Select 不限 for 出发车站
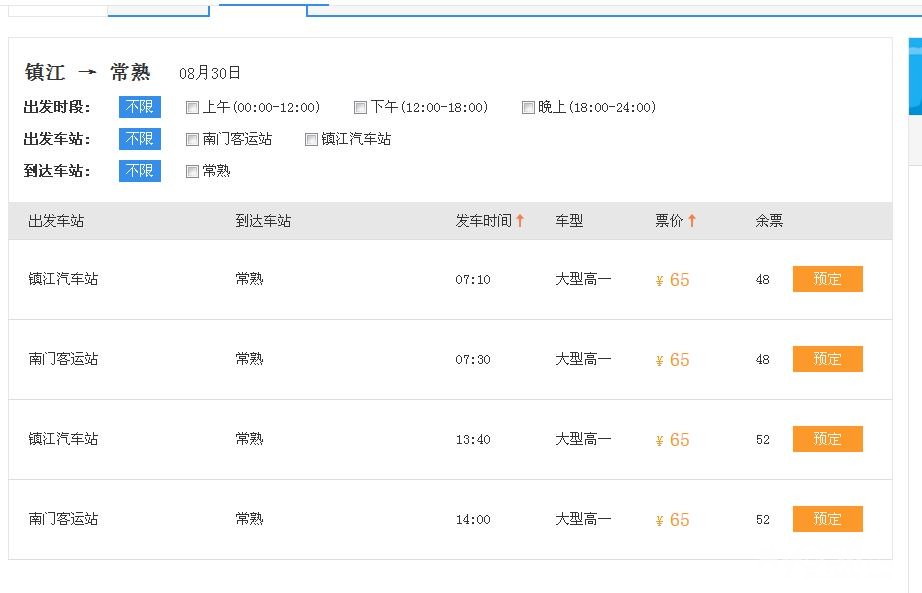 click(140, 139)
